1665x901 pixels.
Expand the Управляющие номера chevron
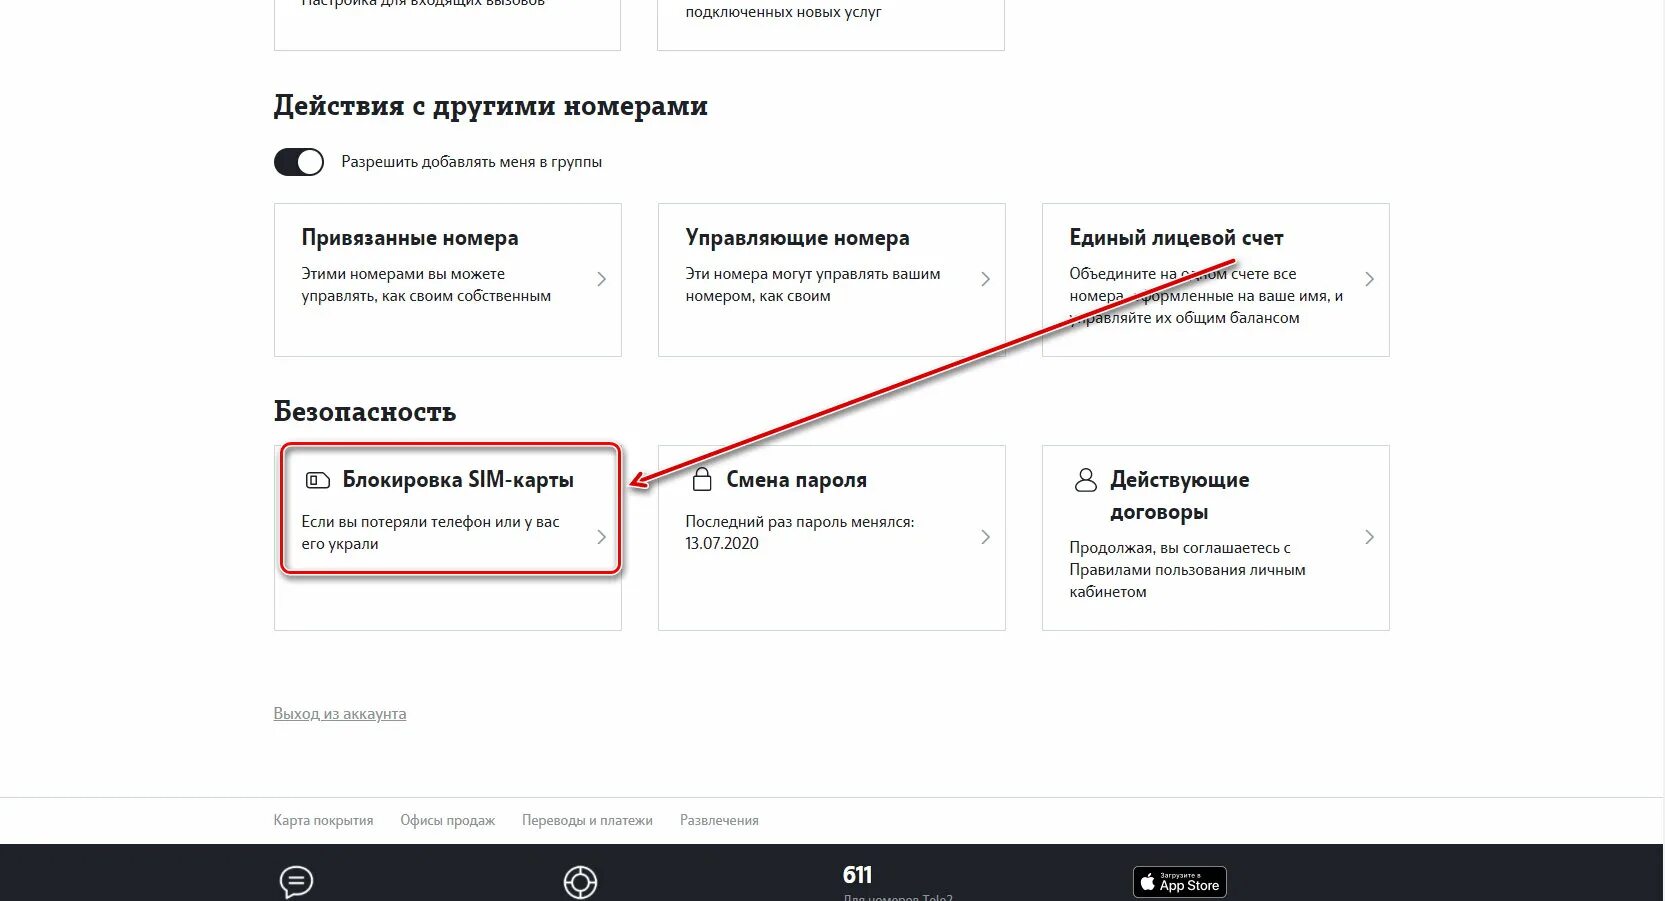[x=985, y=279]
